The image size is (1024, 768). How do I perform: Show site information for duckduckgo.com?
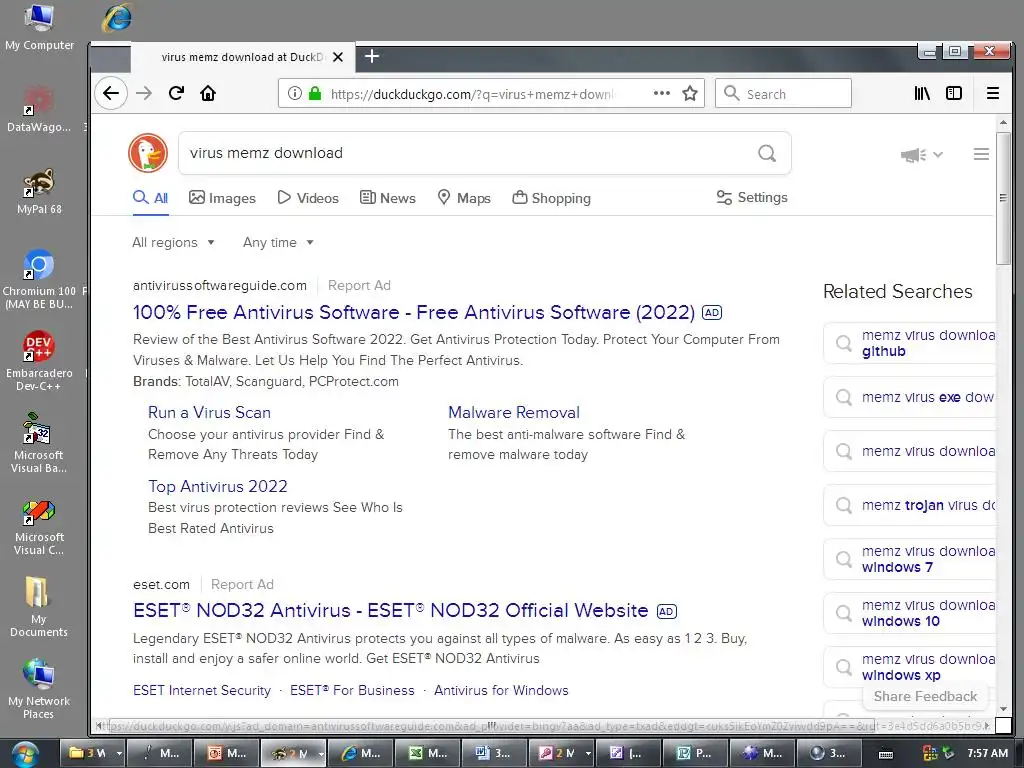click(x=295, y=93)
